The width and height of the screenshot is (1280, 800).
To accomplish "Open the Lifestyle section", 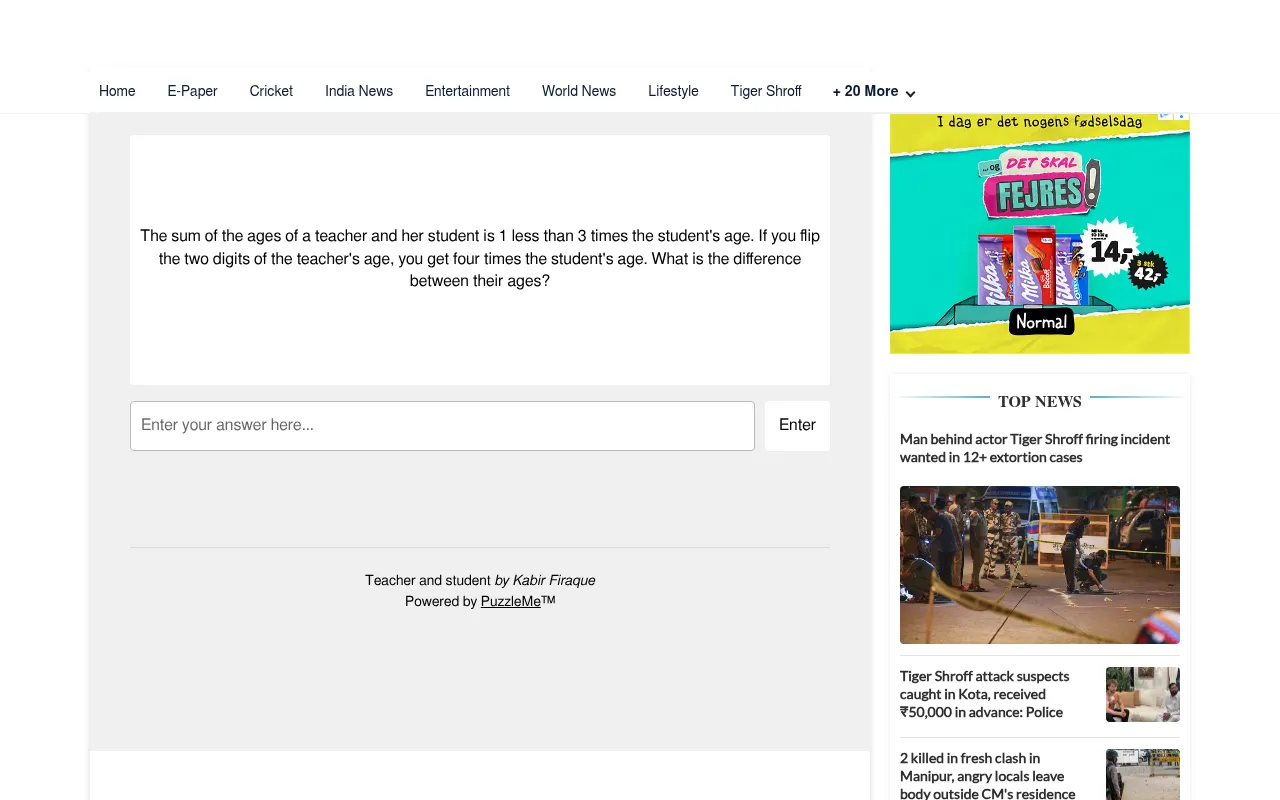I will [673, 91].
